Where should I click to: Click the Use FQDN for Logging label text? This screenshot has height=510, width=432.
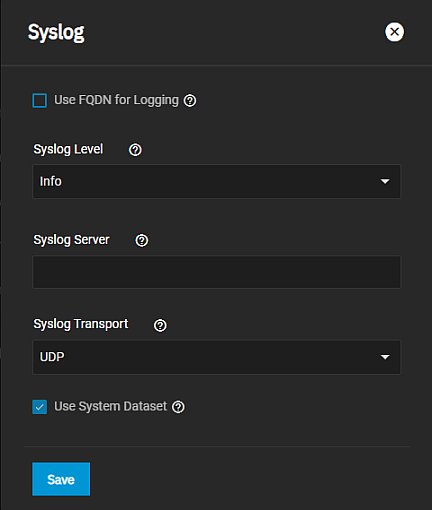(116, 100)
